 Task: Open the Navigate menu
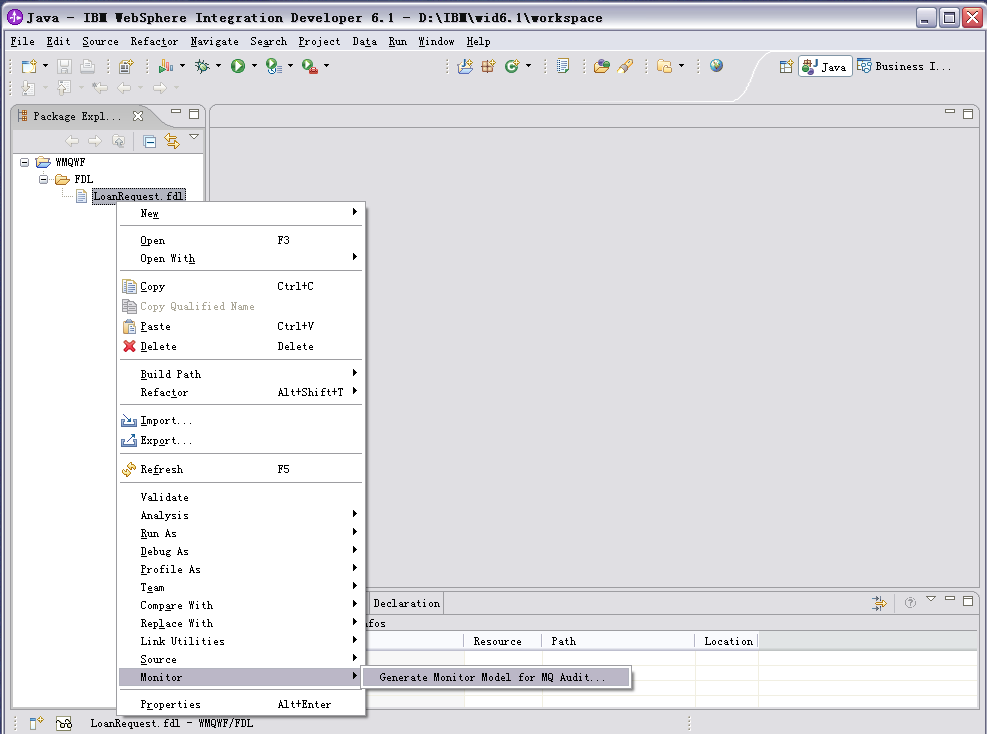(215, 42)
